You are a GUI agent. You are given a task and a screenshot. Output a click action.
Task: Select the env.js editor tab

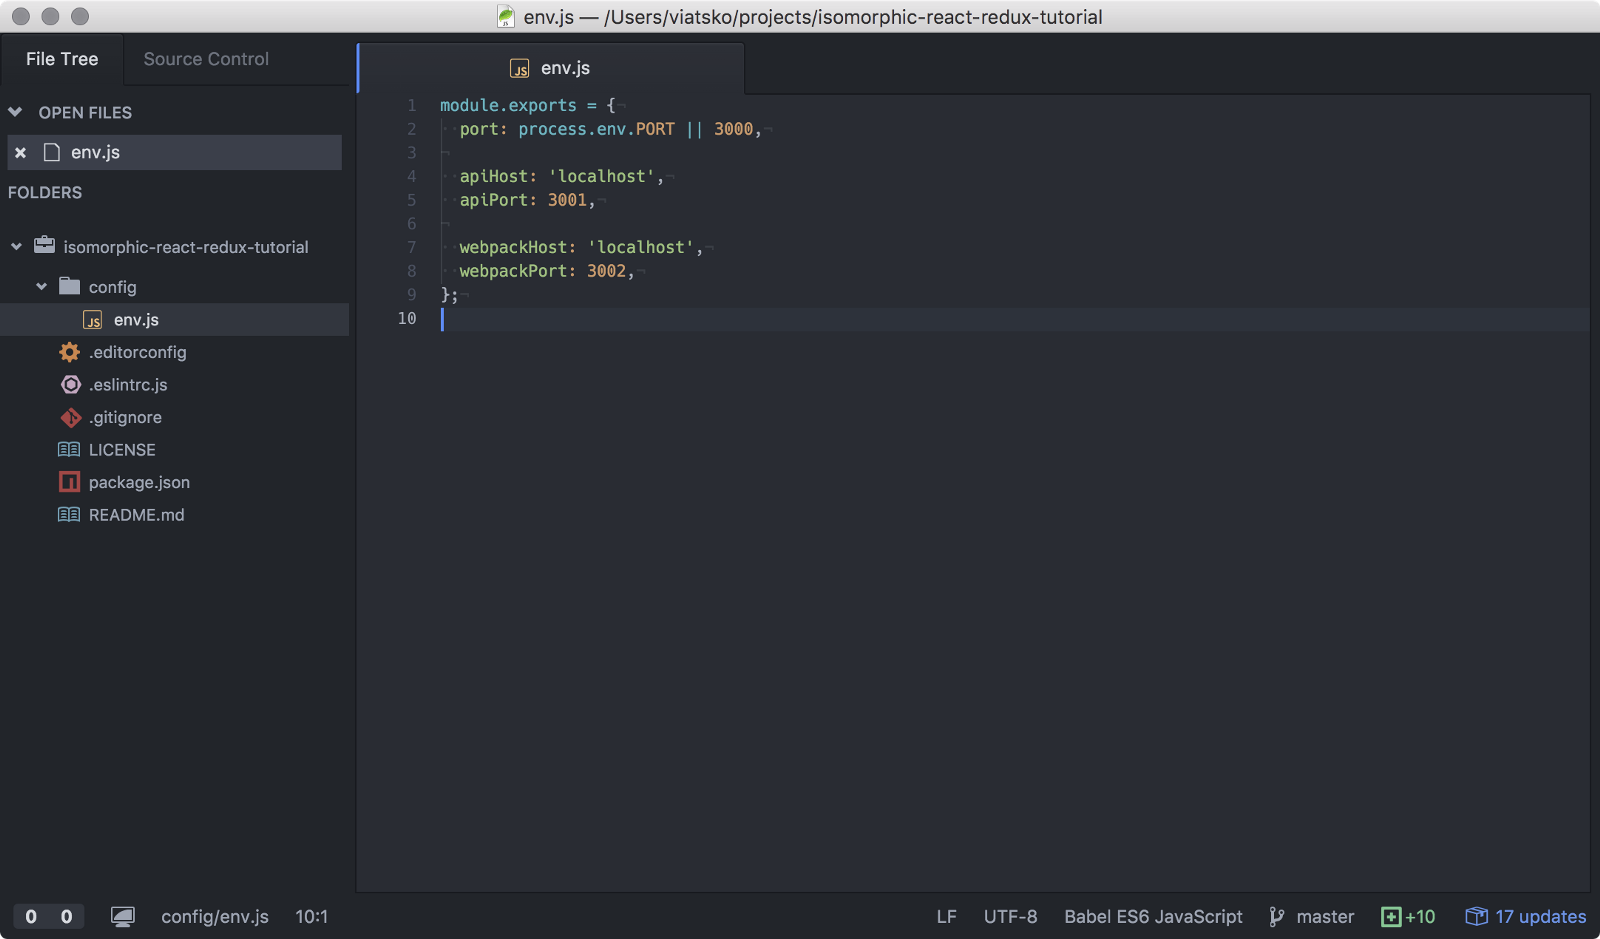pos(550,68)
